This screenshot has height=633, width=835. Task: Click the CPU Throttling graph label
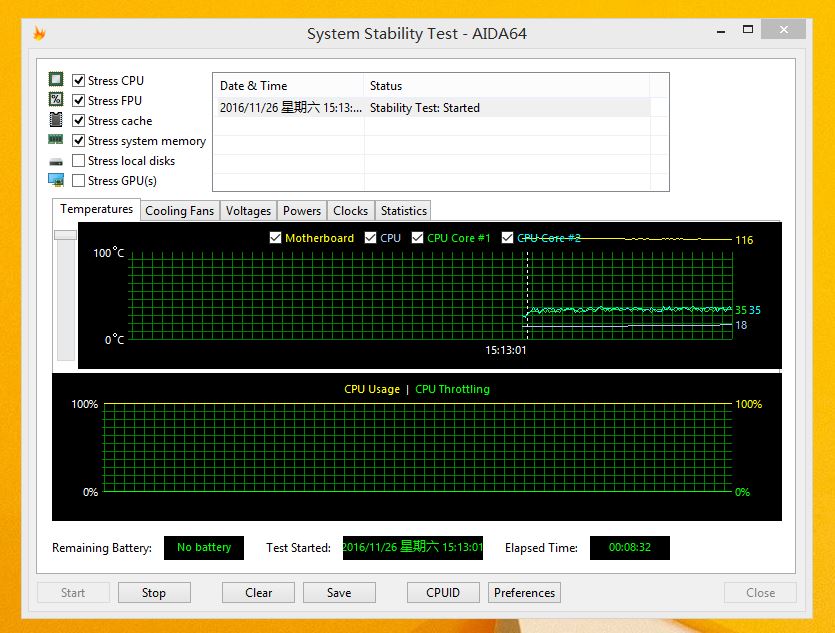tap(452, 389)
